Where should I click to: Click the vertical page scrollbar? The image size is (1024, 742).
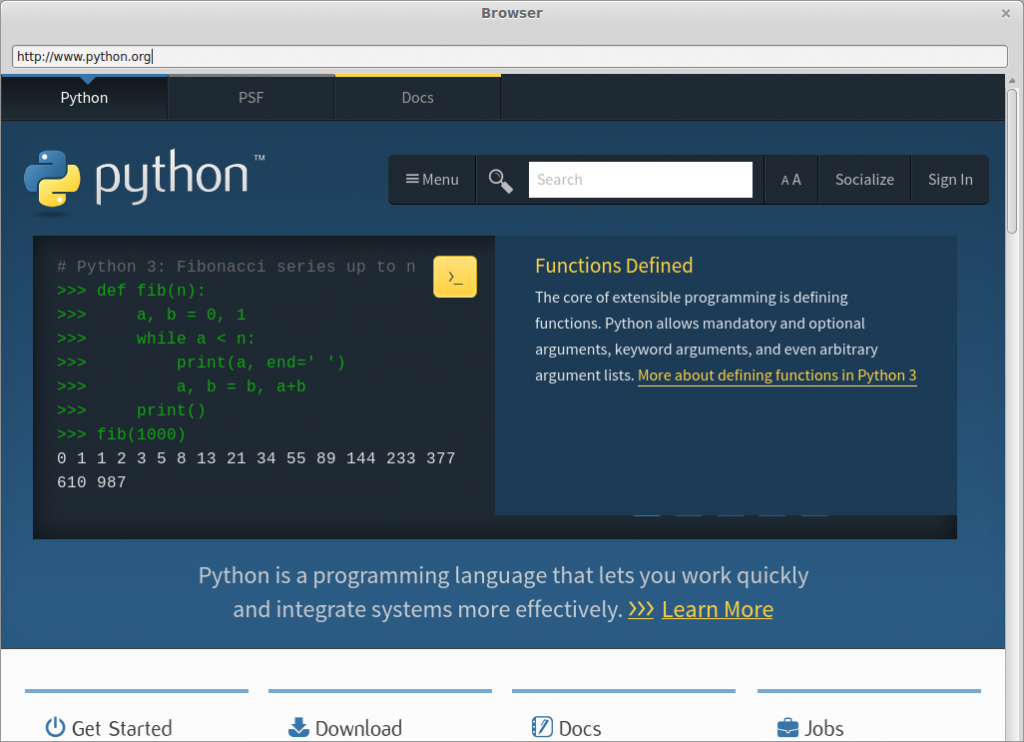[x=1014, y=150]
